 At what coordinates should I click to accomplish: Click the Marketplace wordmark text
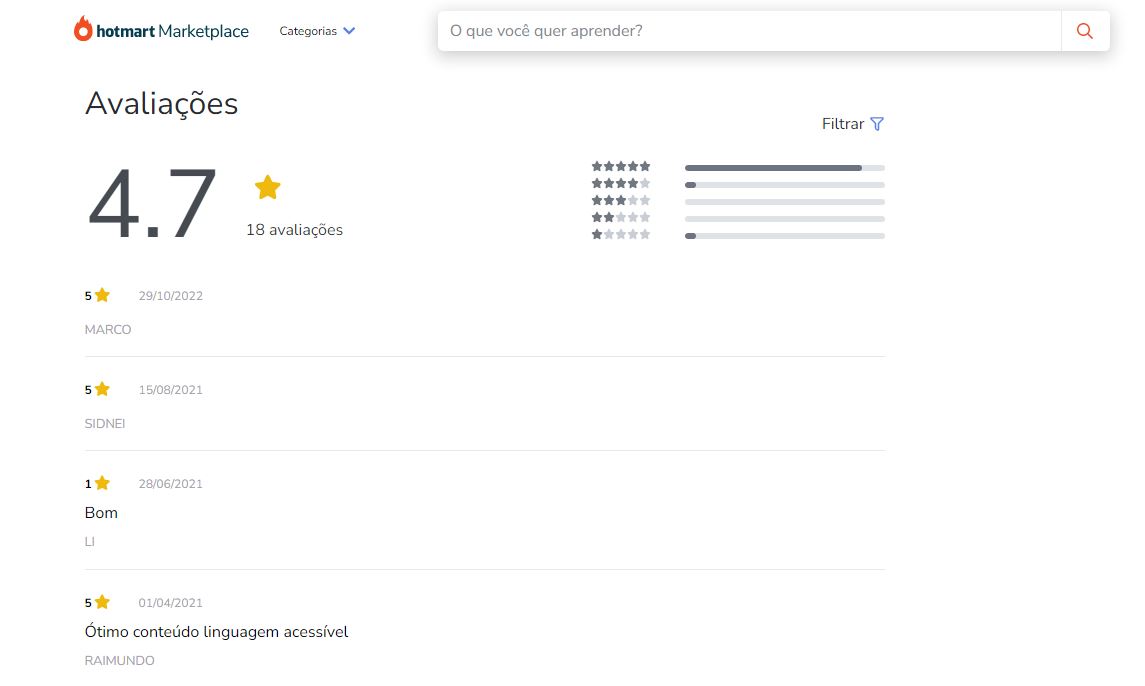[203, 31]
